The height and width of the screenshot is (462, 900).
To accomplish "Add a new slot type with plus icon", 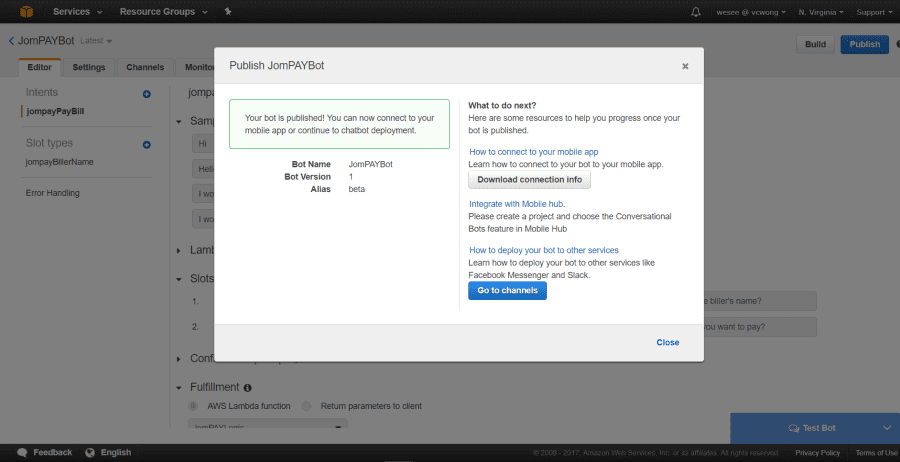I will click(x=146, y=145).
